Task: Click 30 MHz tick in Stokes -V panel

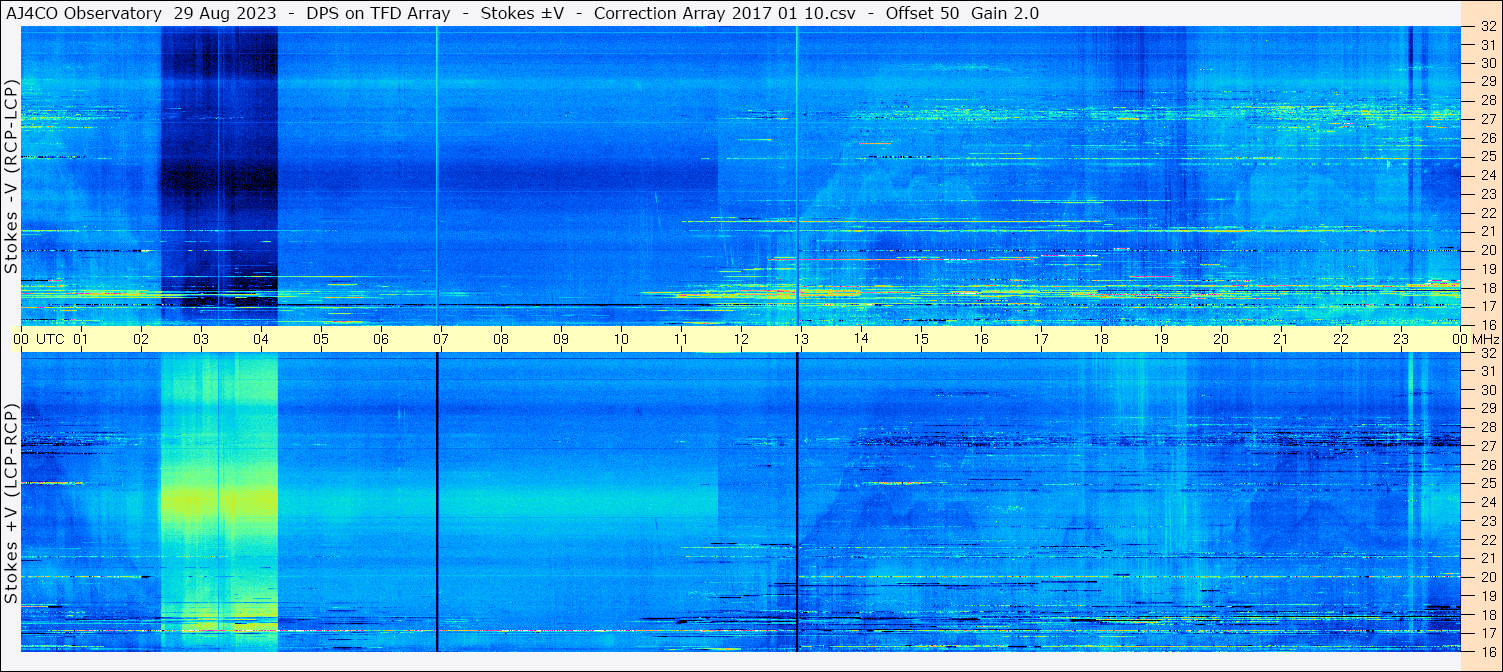Action: (1487, 63)
